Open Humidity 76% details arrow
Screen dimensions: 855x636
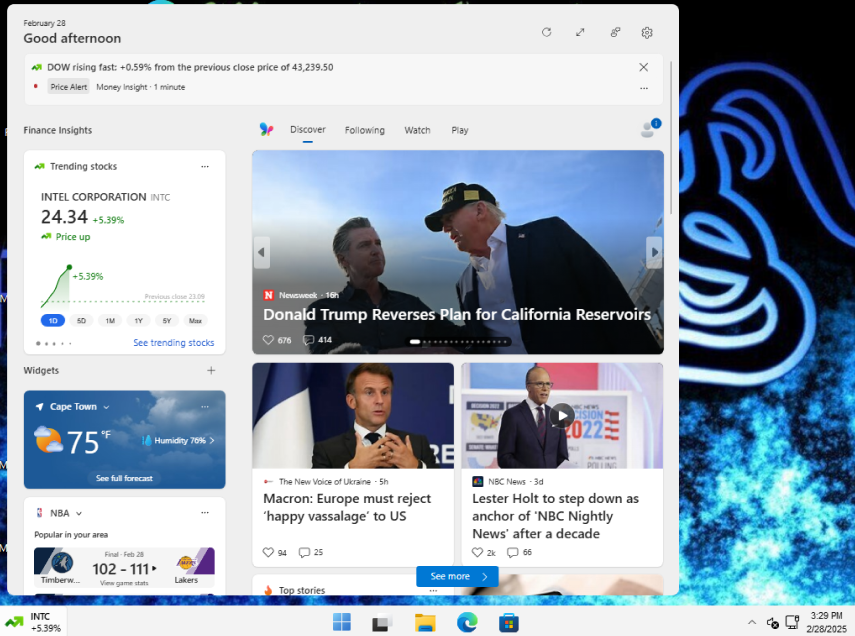(x=212, y=440)
